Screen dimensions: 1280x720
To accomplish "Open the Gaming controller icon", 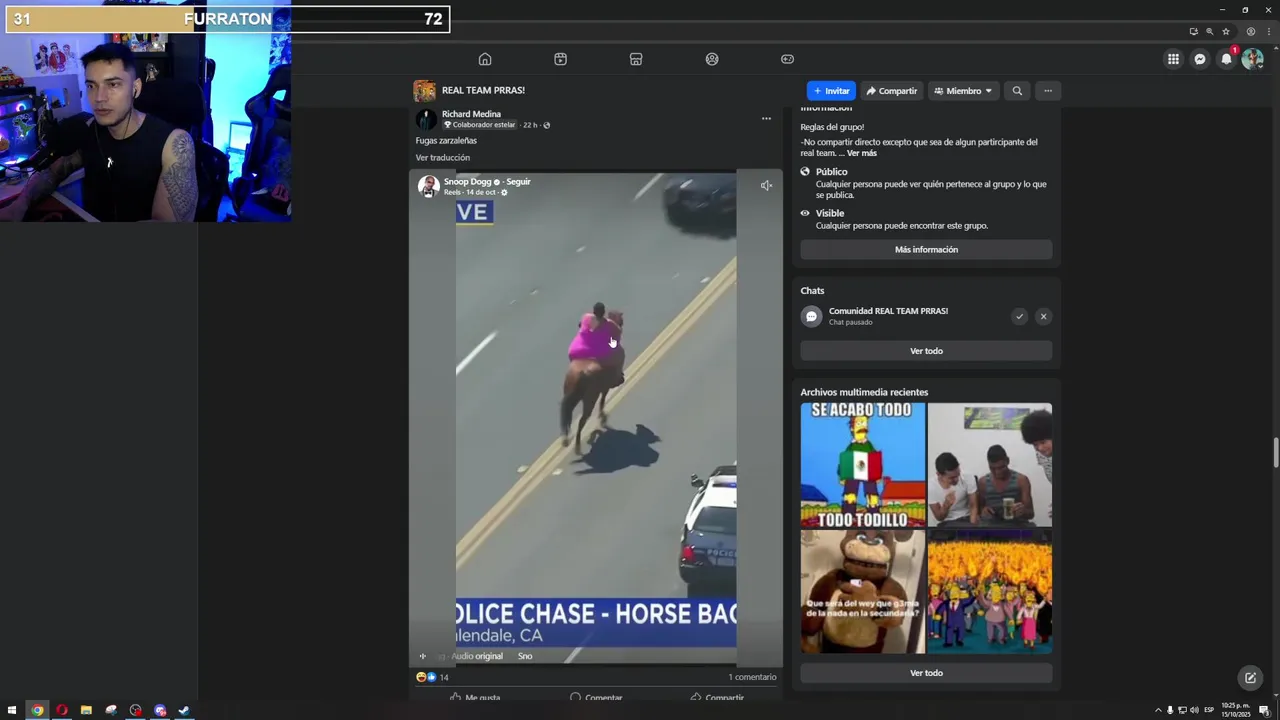I will pos(787,59).
